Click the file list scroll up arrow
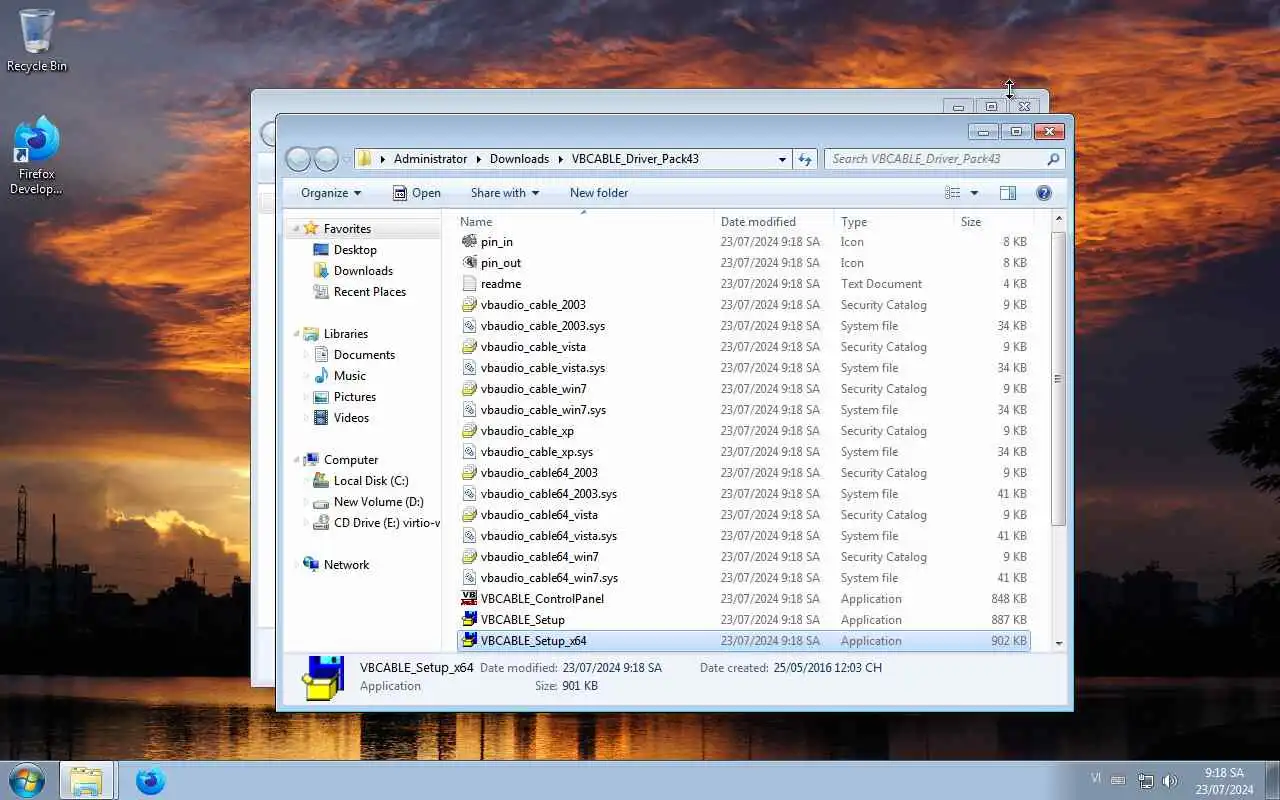Screen dimensions: 1280x800 (x=1058, y=220)
